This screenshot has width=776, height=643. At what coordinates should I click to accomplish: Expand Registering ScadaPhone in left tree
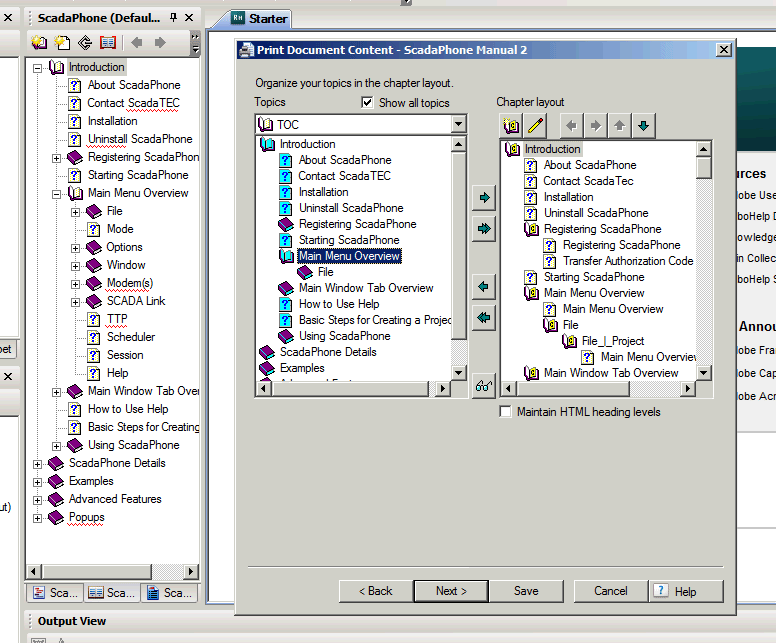click(56, 158)
